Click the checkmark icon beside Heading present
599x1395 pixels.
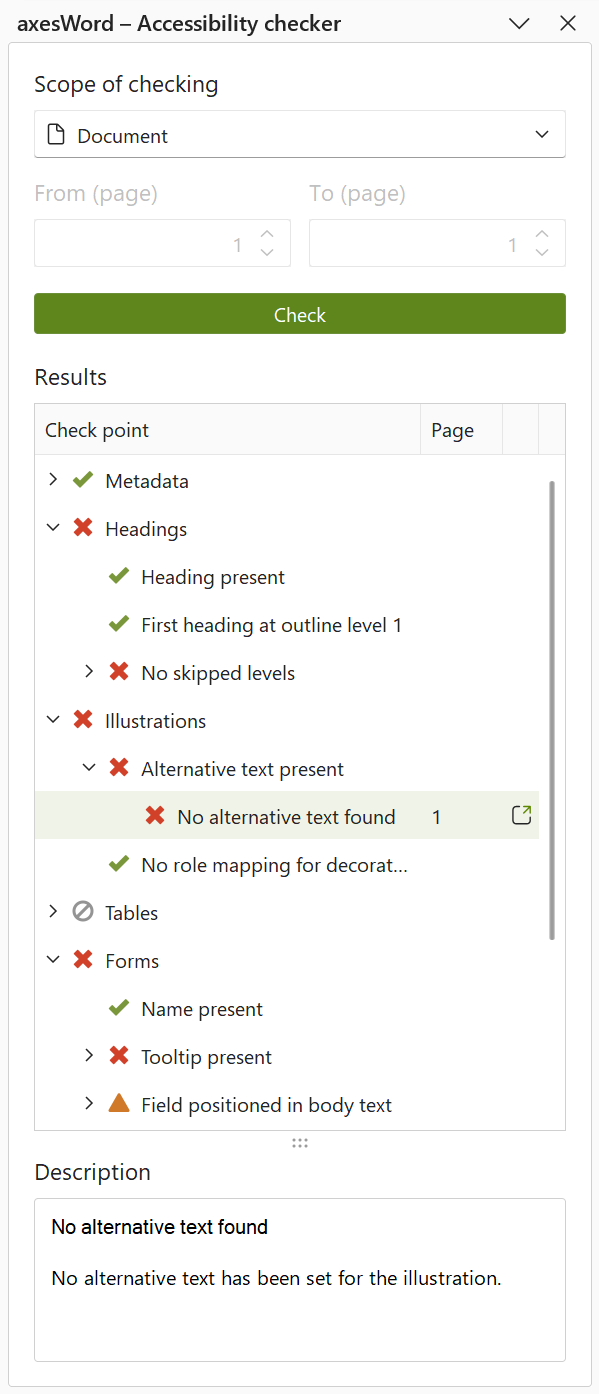[119, 577]
